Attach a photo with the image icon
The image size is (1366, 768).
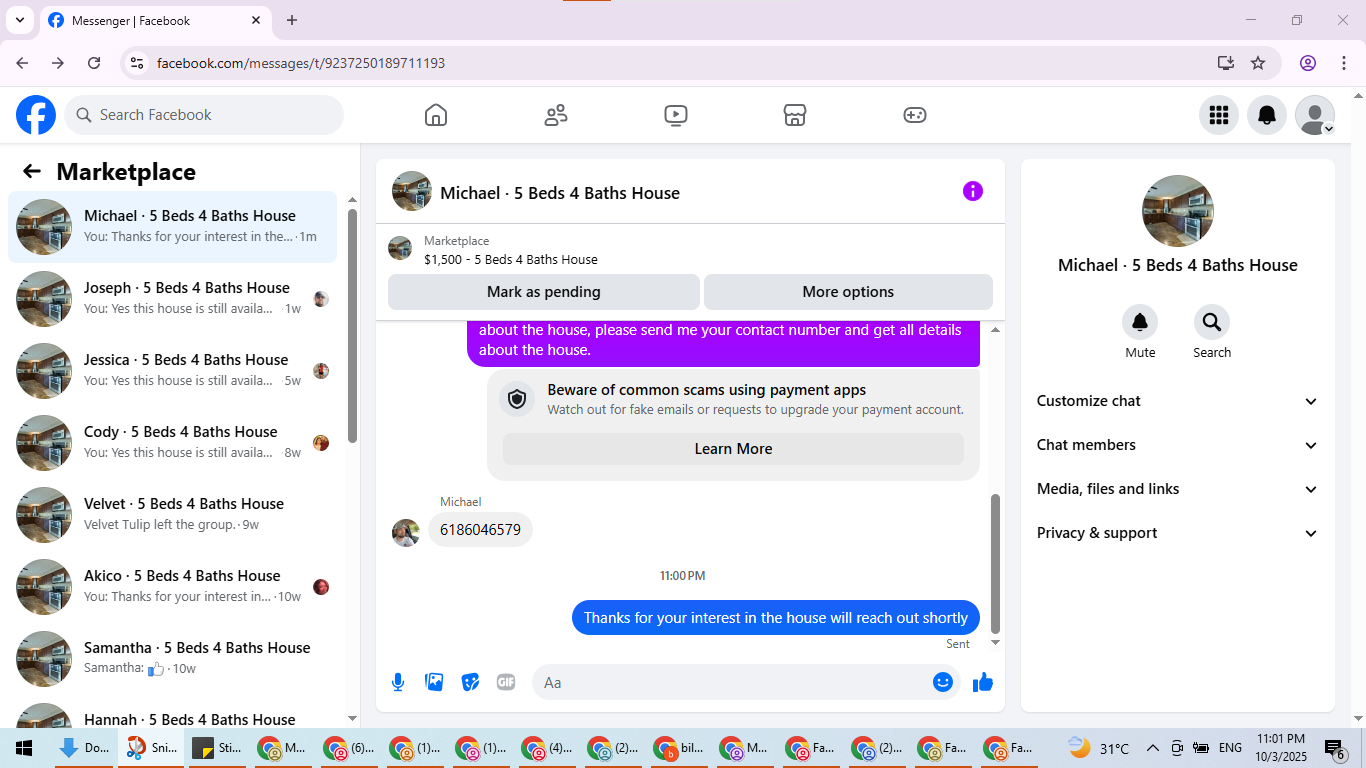click(x=434, y=682)
